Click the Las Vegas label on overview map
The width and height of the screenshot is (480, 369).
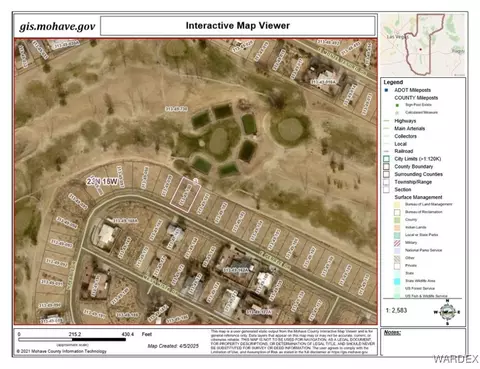[397, 36]
